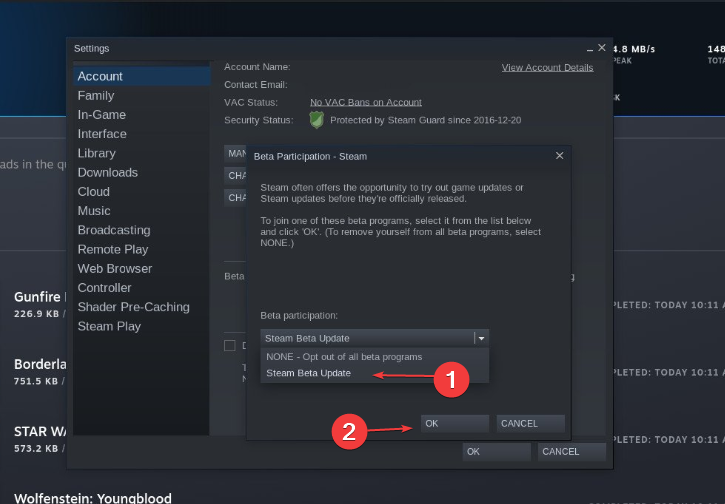
Task: Click the Security Status label text
Action: (x=258, y=120)
